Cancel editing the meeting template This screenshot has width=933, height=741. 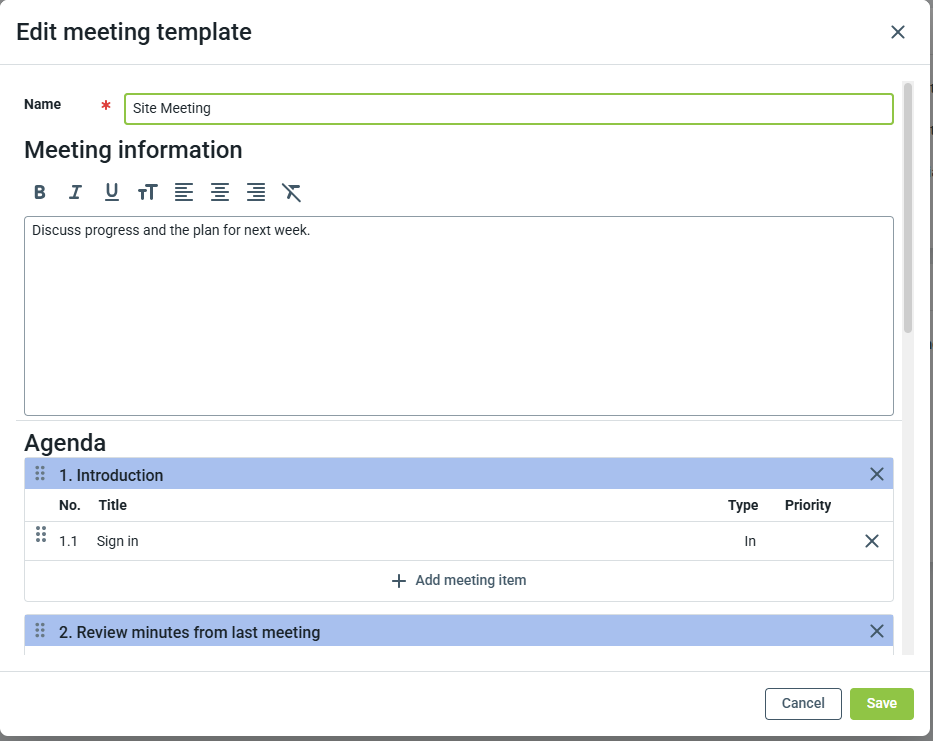click(x=803, y=703)
